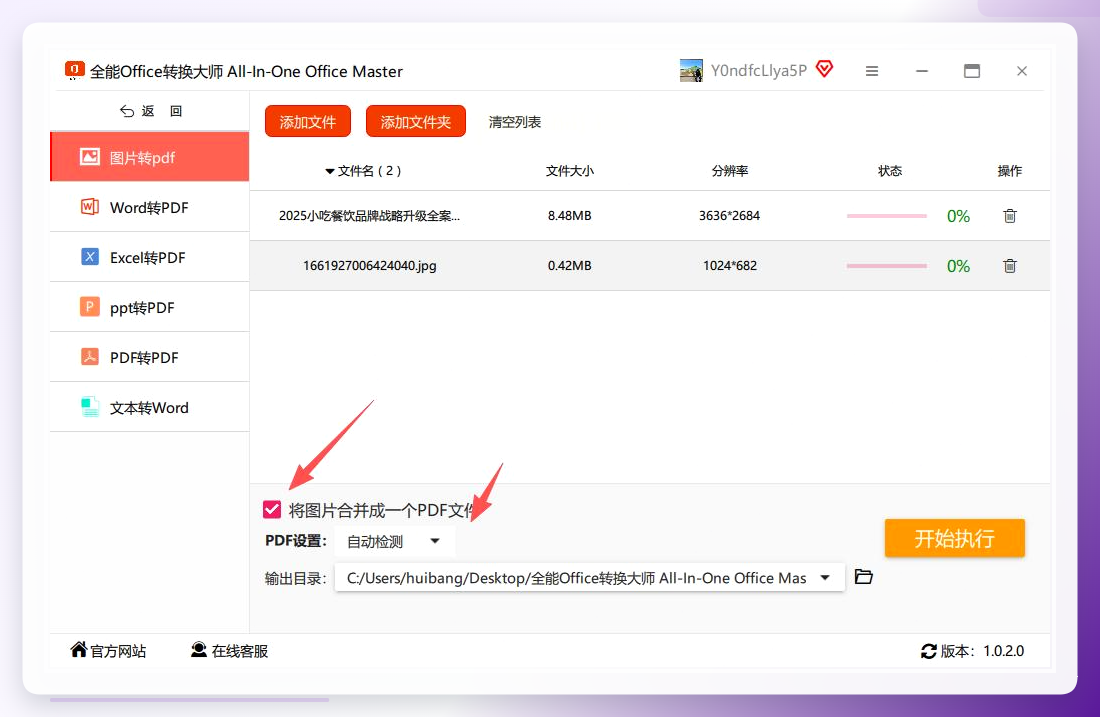1100x717 pixels.
Task: Open the user avatar picture
Action: pyautogui.click(x=691, y=70)
